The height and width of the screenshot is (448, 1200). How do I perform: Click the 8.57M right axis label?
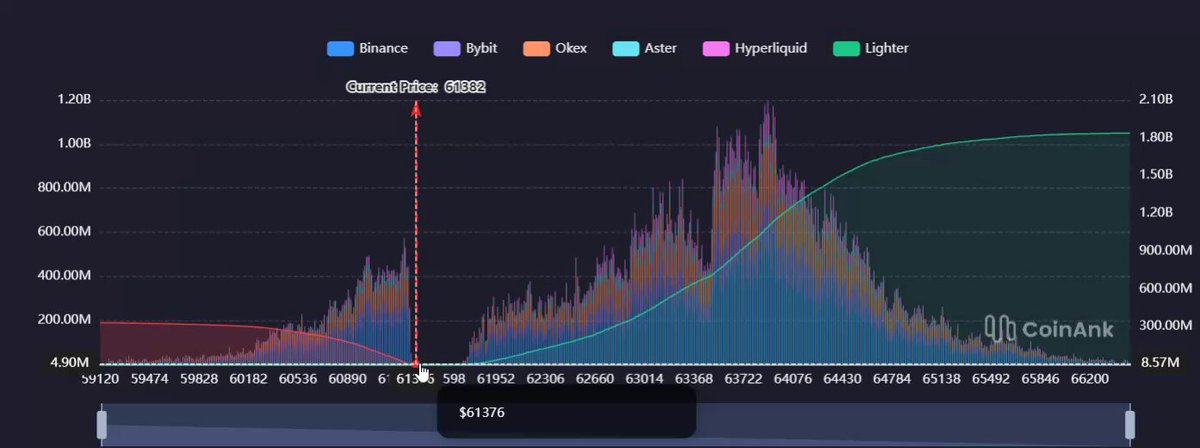(1158, 364)
